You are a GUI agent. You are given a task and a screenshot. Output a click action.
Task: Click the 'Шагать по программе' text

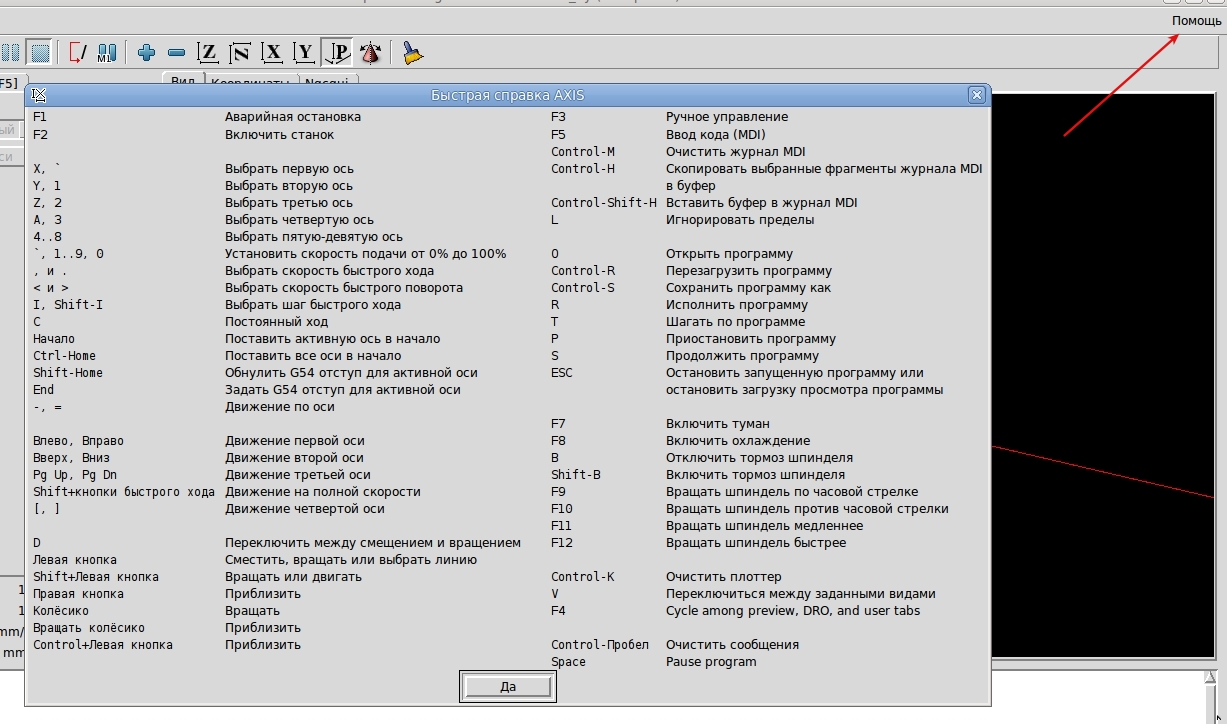tap(736, 322)
